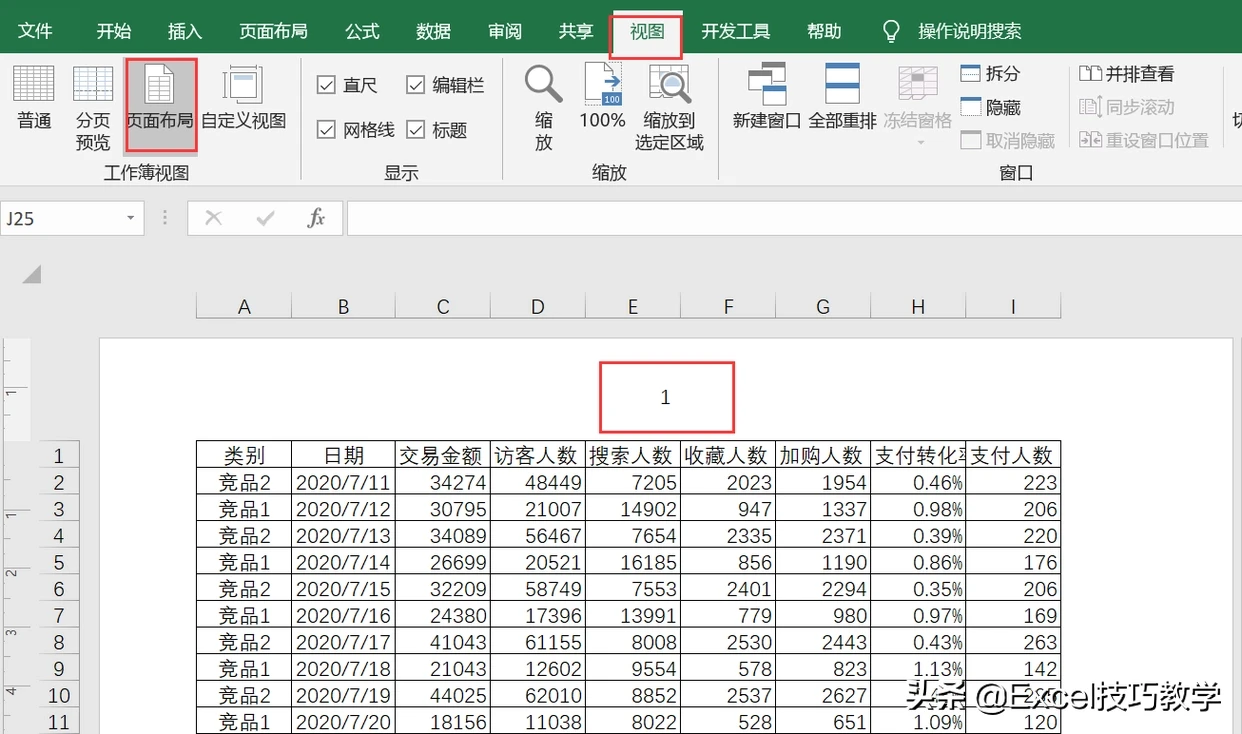The width and height of the screenshot is (1242, 734).
Task: Open the Insert (插入) tab
Action: (185, 31)
